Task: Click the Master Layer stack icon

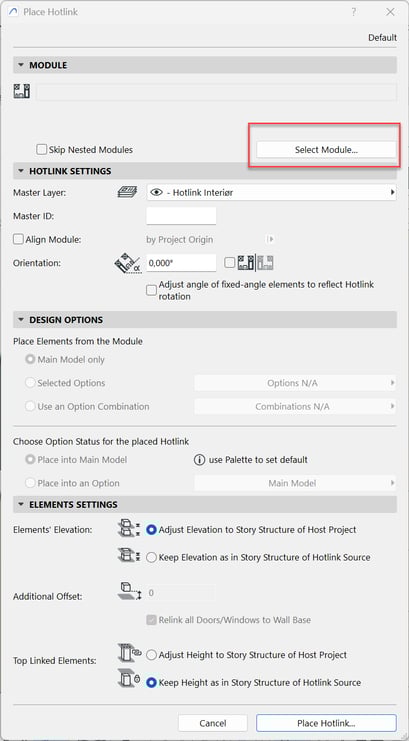Action: [127, 192]
